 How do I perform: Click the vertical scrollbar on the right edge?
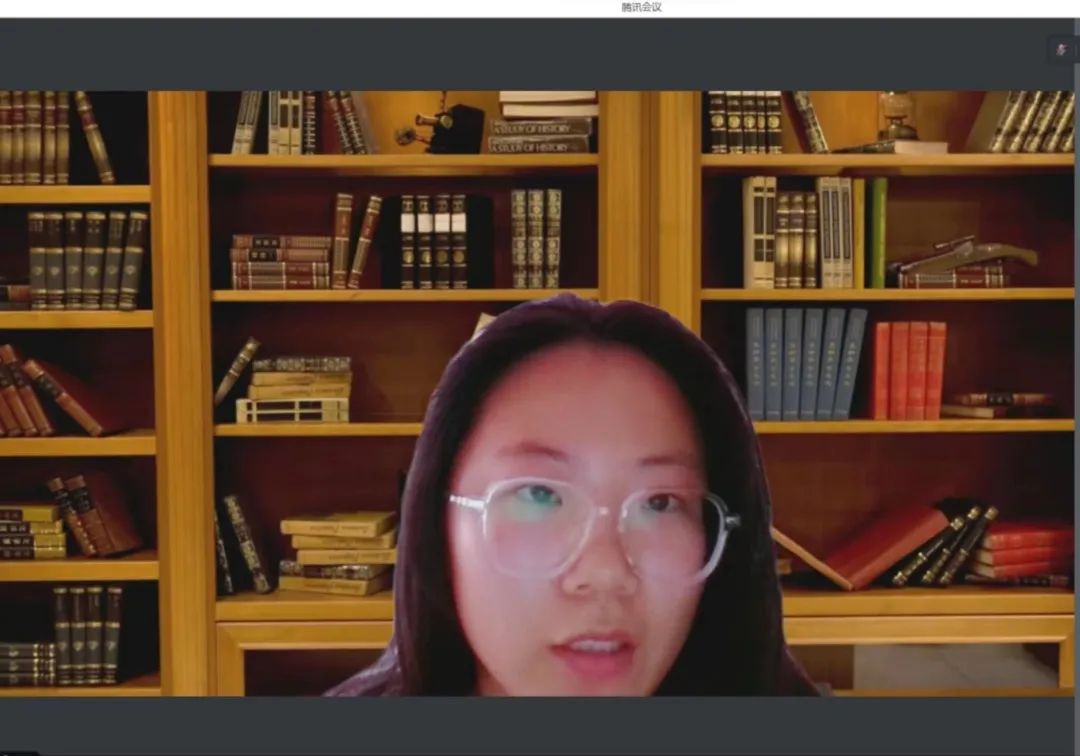coord(1076,400)
